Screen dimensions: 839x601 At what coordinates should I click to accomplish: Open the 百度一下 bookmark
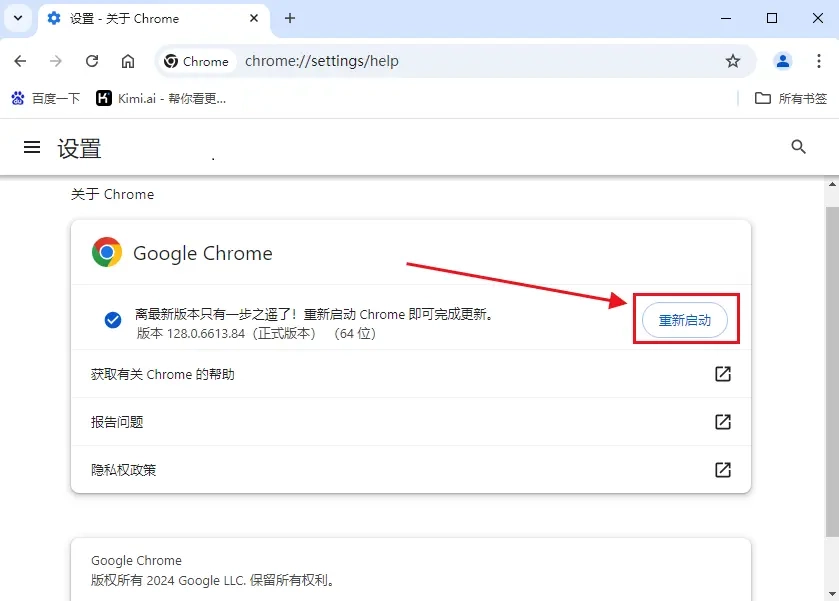tap(45, 98)
